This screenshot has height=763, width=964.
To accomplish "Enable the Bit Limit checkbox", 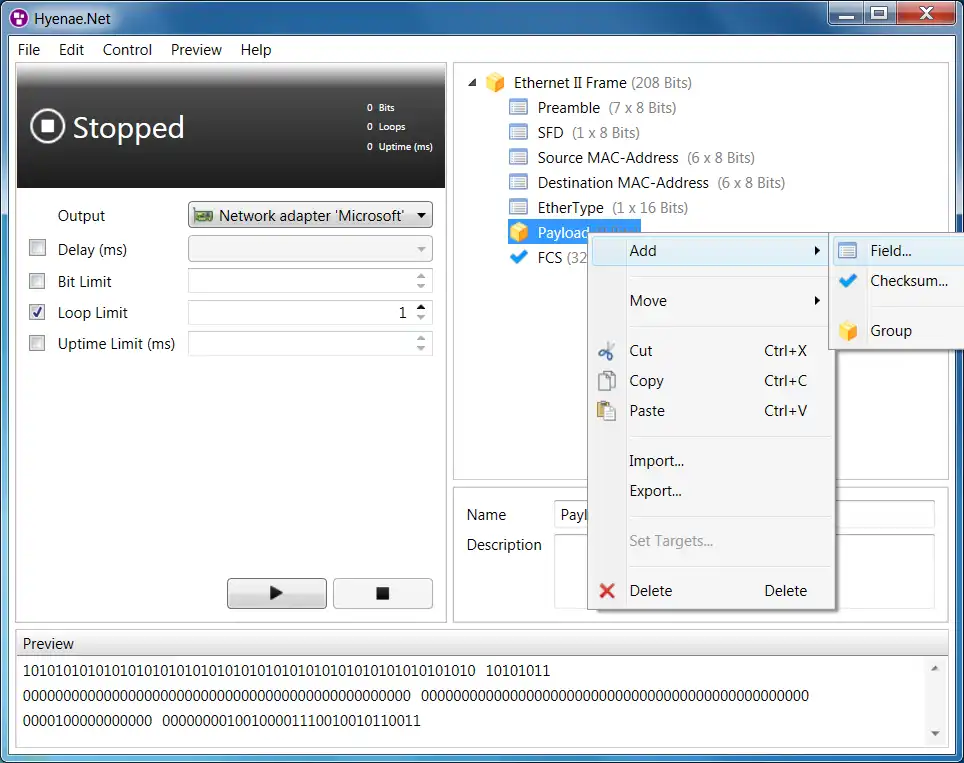I will 38,281.
